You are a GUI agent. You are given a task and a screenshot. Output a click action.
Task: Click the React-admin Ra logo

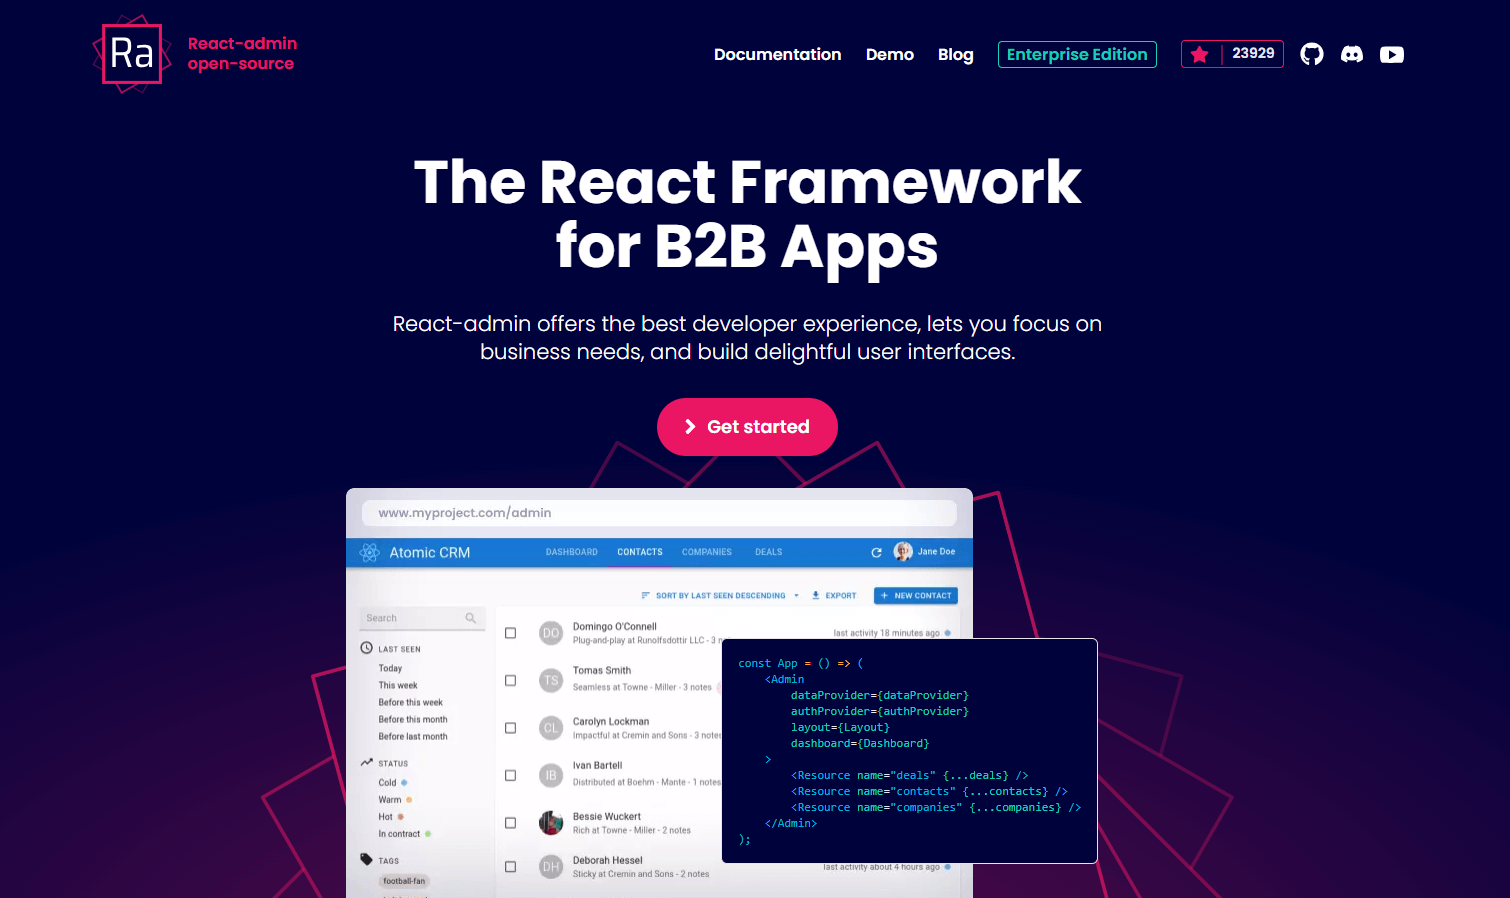tap(132, 54)
